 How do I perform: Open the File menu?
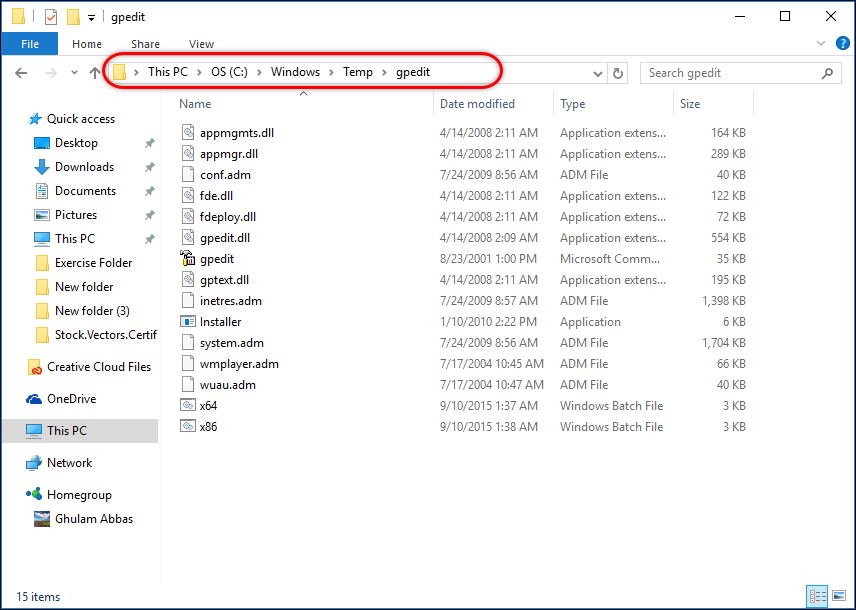pos(29,44)
